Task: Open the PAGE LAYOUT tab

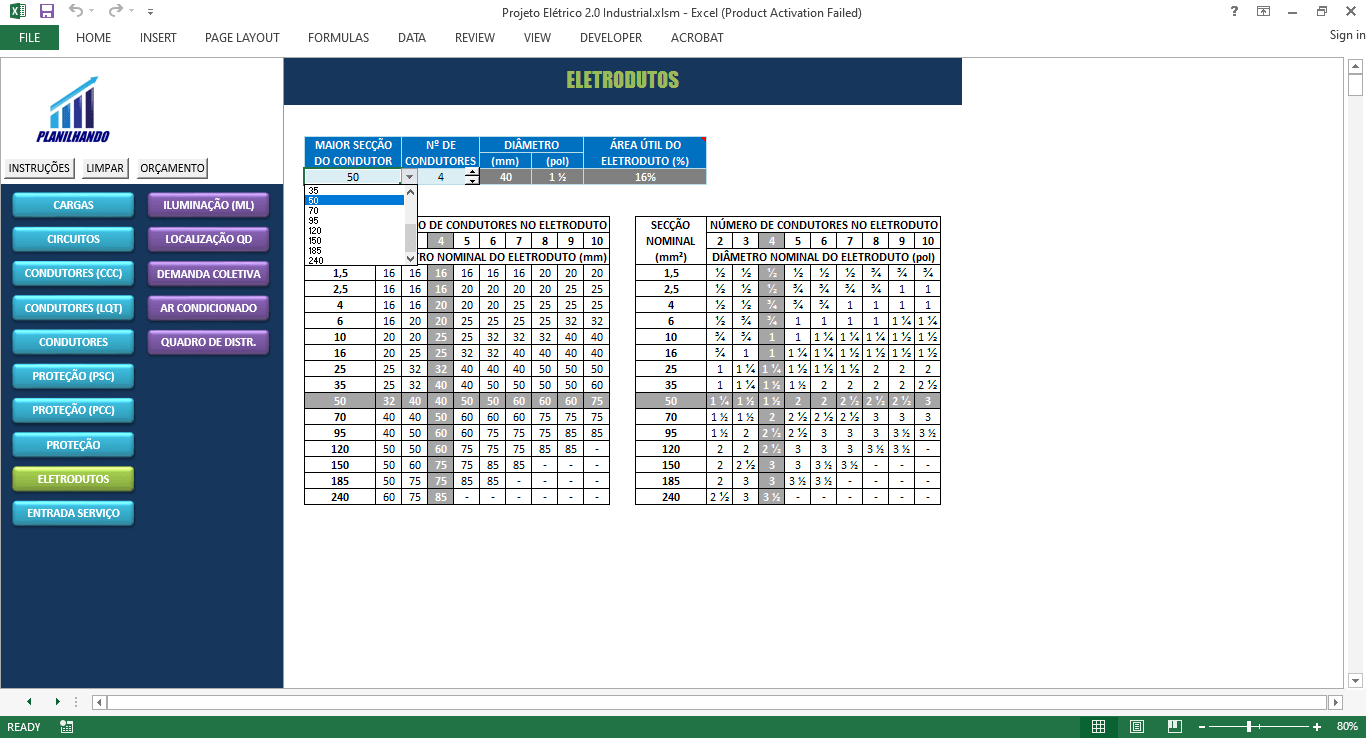Action: [242, 38]
